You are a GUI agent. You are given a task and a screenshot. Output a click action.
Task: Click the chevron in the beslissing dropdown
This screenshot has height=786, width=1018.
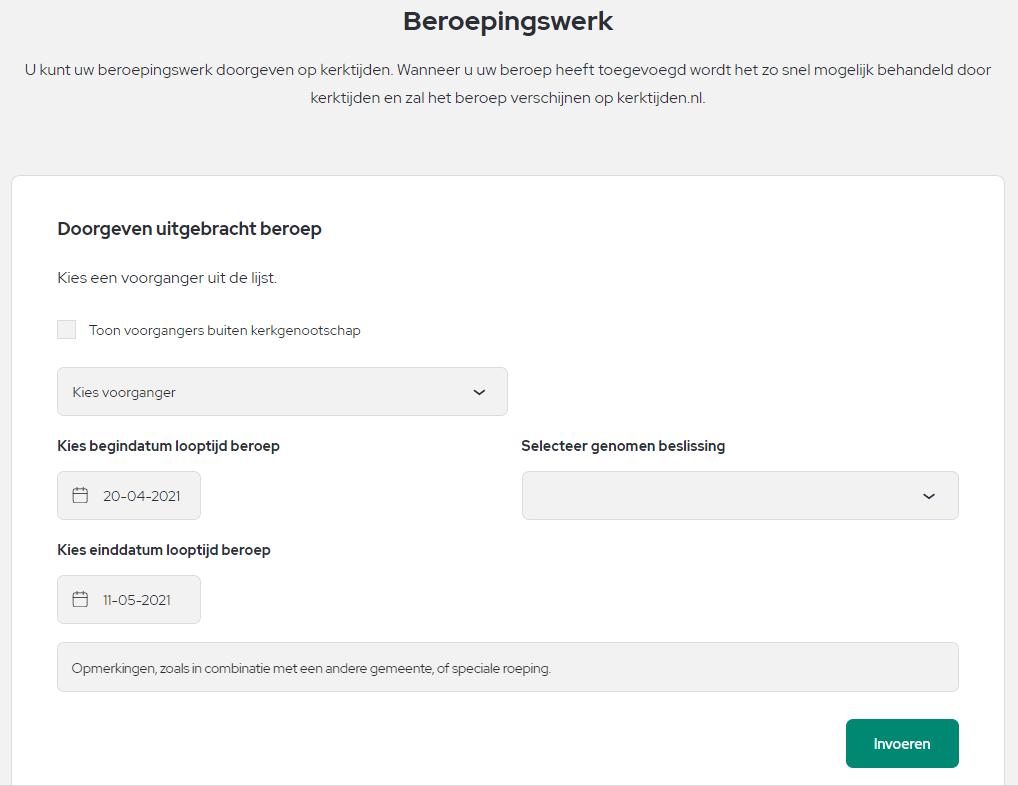(929, 496)
